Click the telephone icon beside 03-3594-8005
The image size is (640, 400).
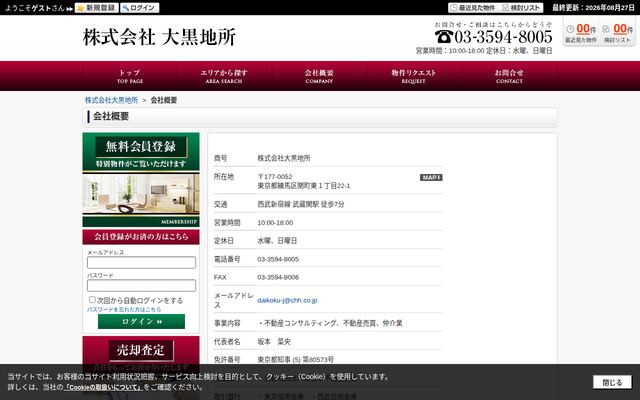pyautogui.click(x=443, y=37)
